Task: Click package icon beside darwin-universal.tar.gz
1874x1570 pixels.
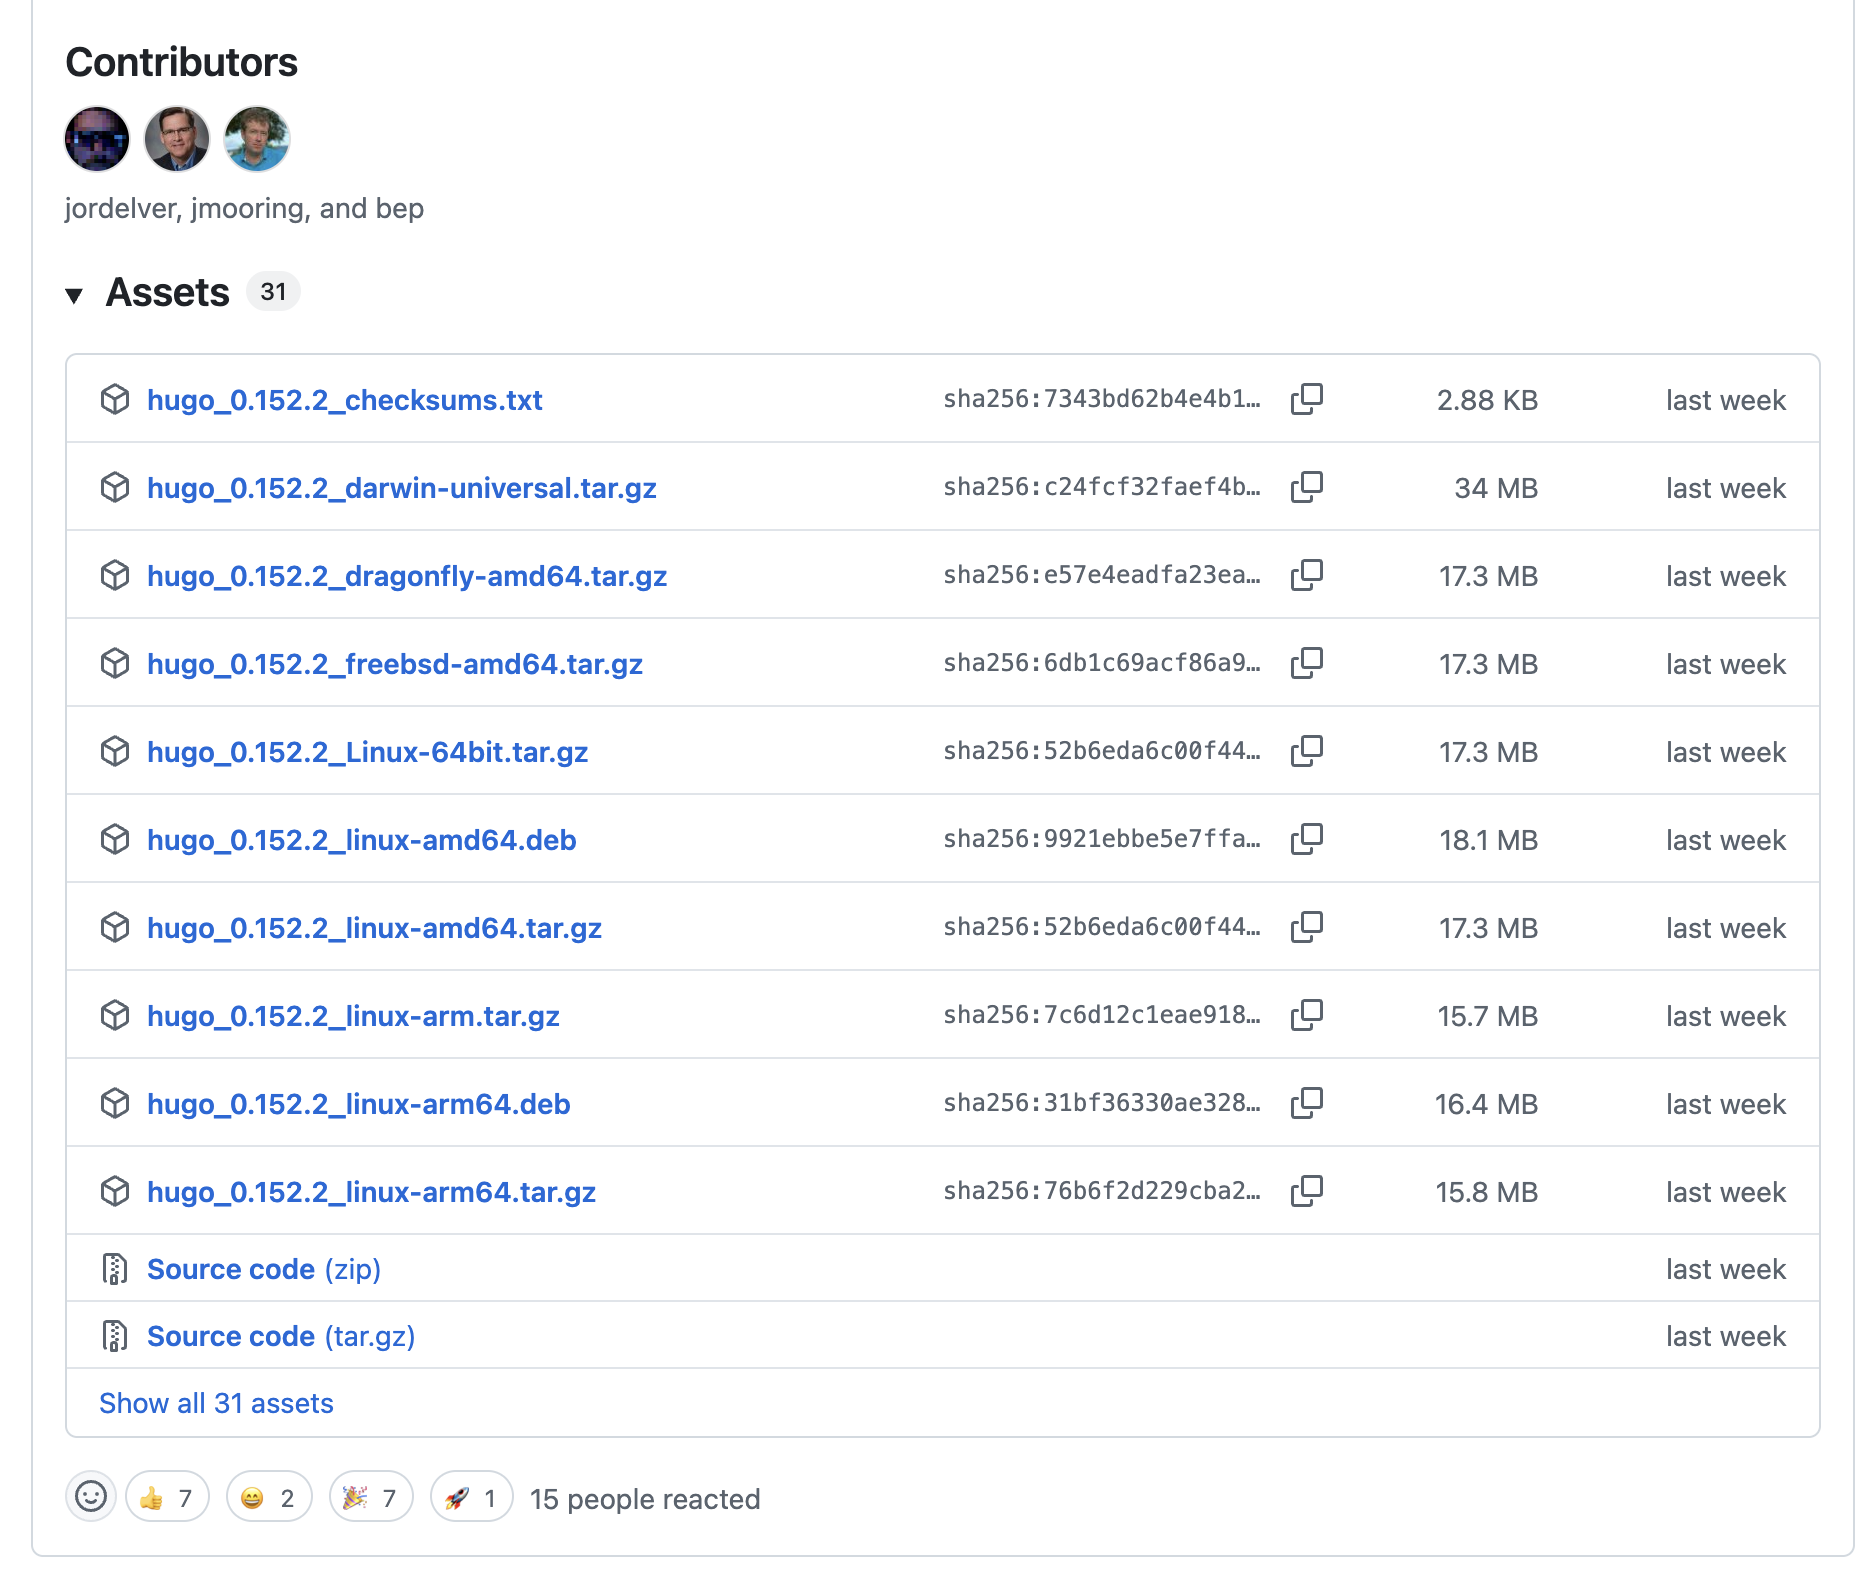Action: click(115, 487)
